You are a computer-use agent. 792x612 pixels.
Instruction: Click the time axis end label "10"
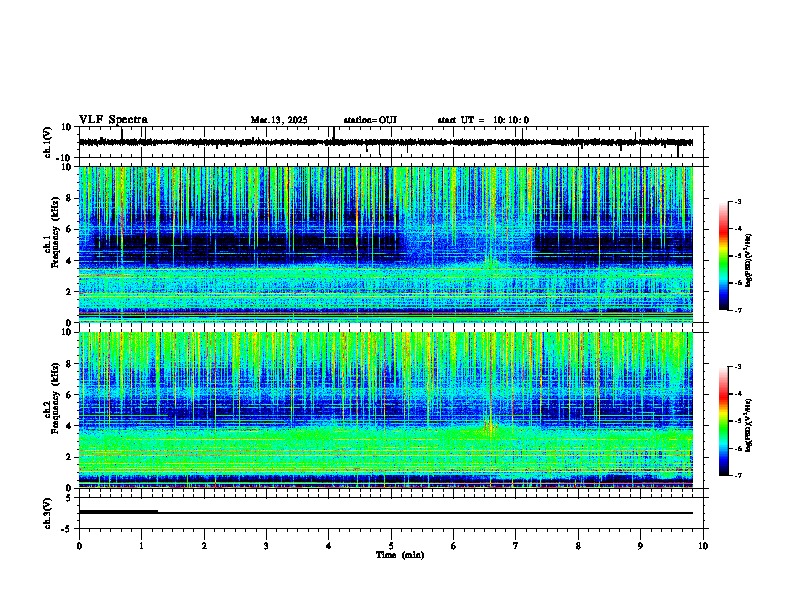[703, 546]
